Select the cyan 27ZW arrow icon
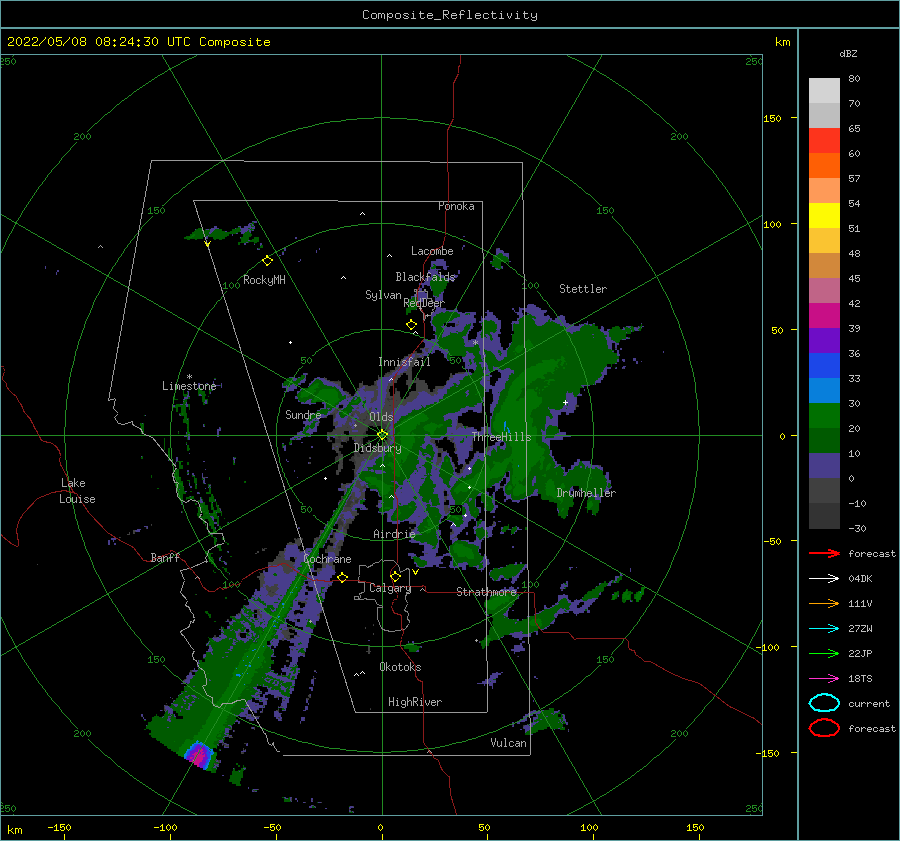 point(824,629)
